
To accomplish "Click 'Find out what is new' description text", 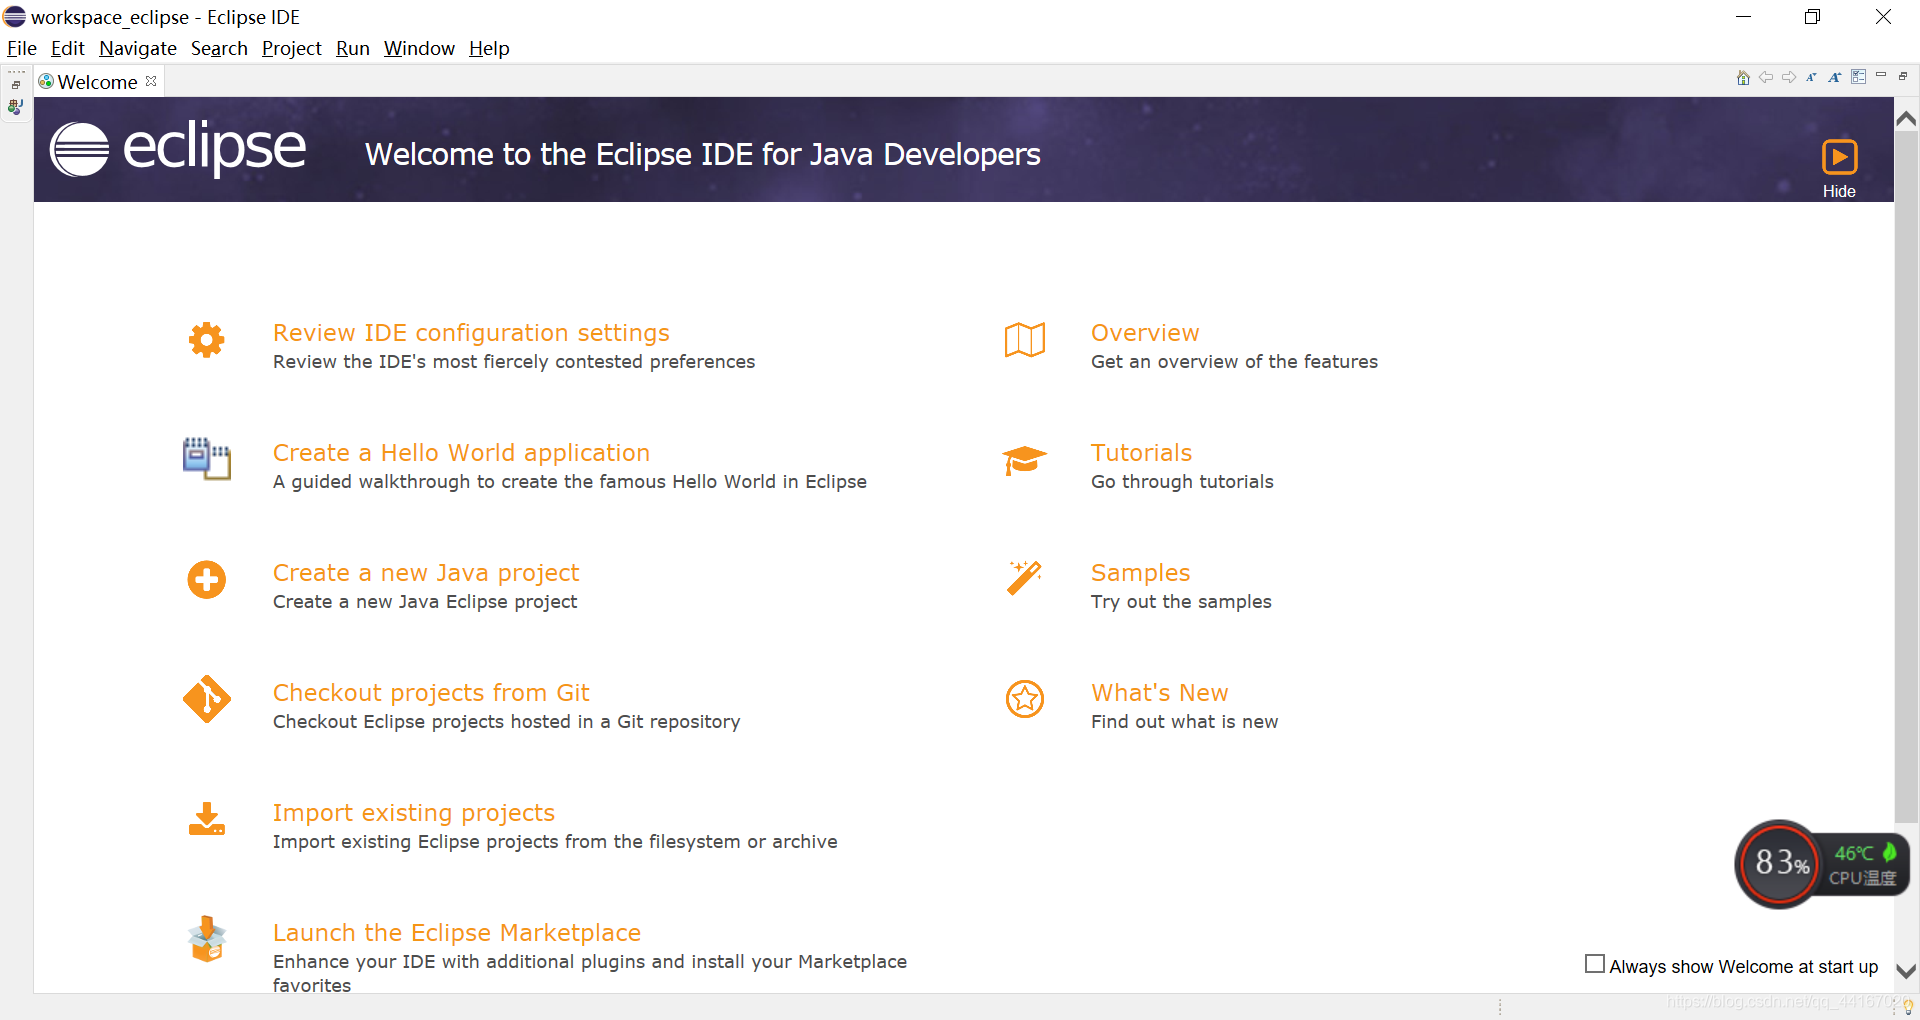I will [x=1184, y=722].
